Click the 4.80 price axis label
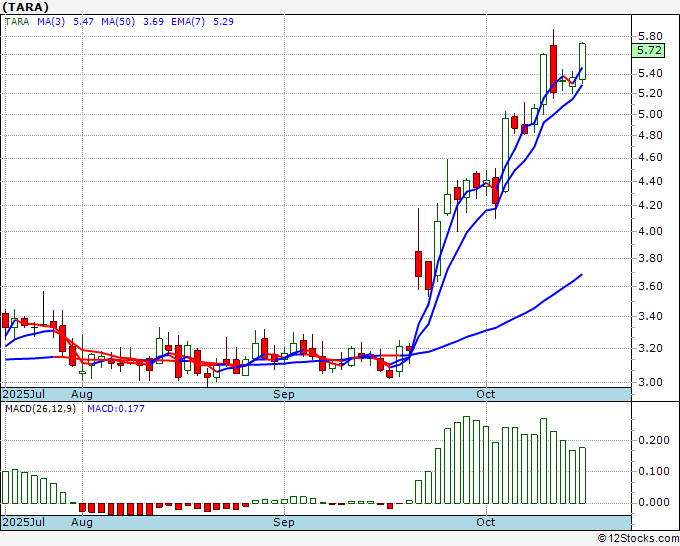Screen dimensions: 680x546 [x=650, y=135]
